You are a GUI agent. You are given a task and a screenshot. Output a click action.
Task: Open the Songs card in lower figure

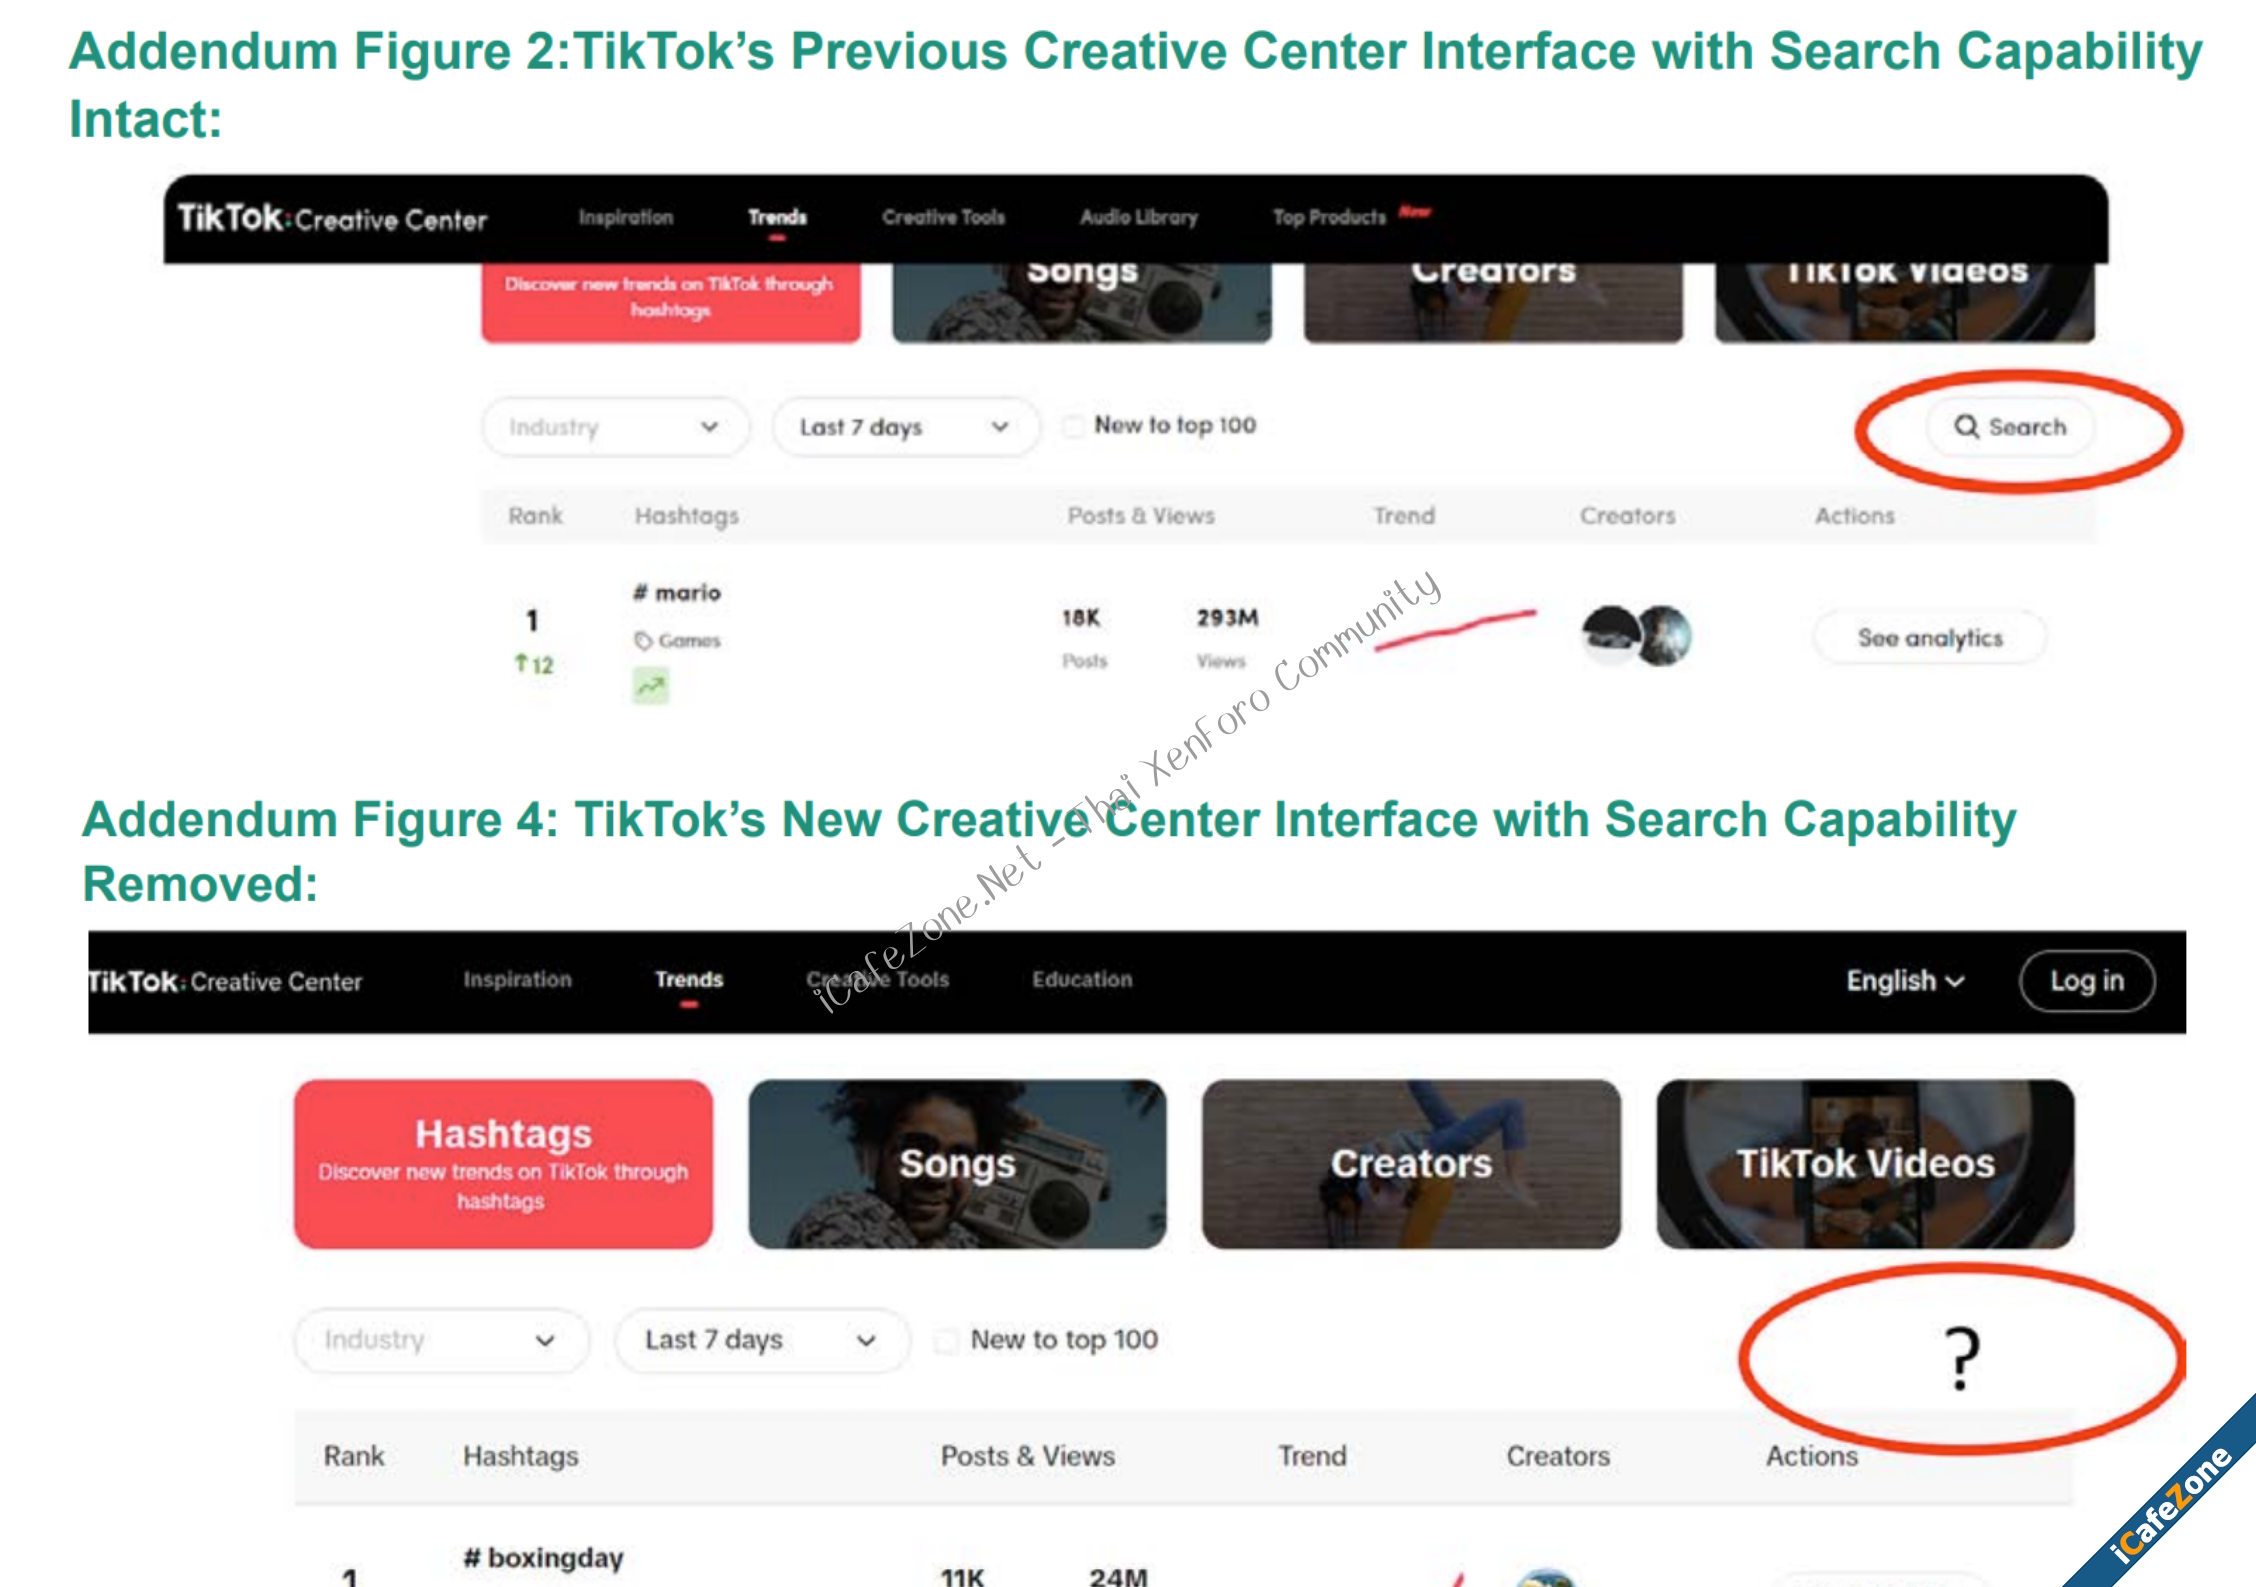[957, 1164]
